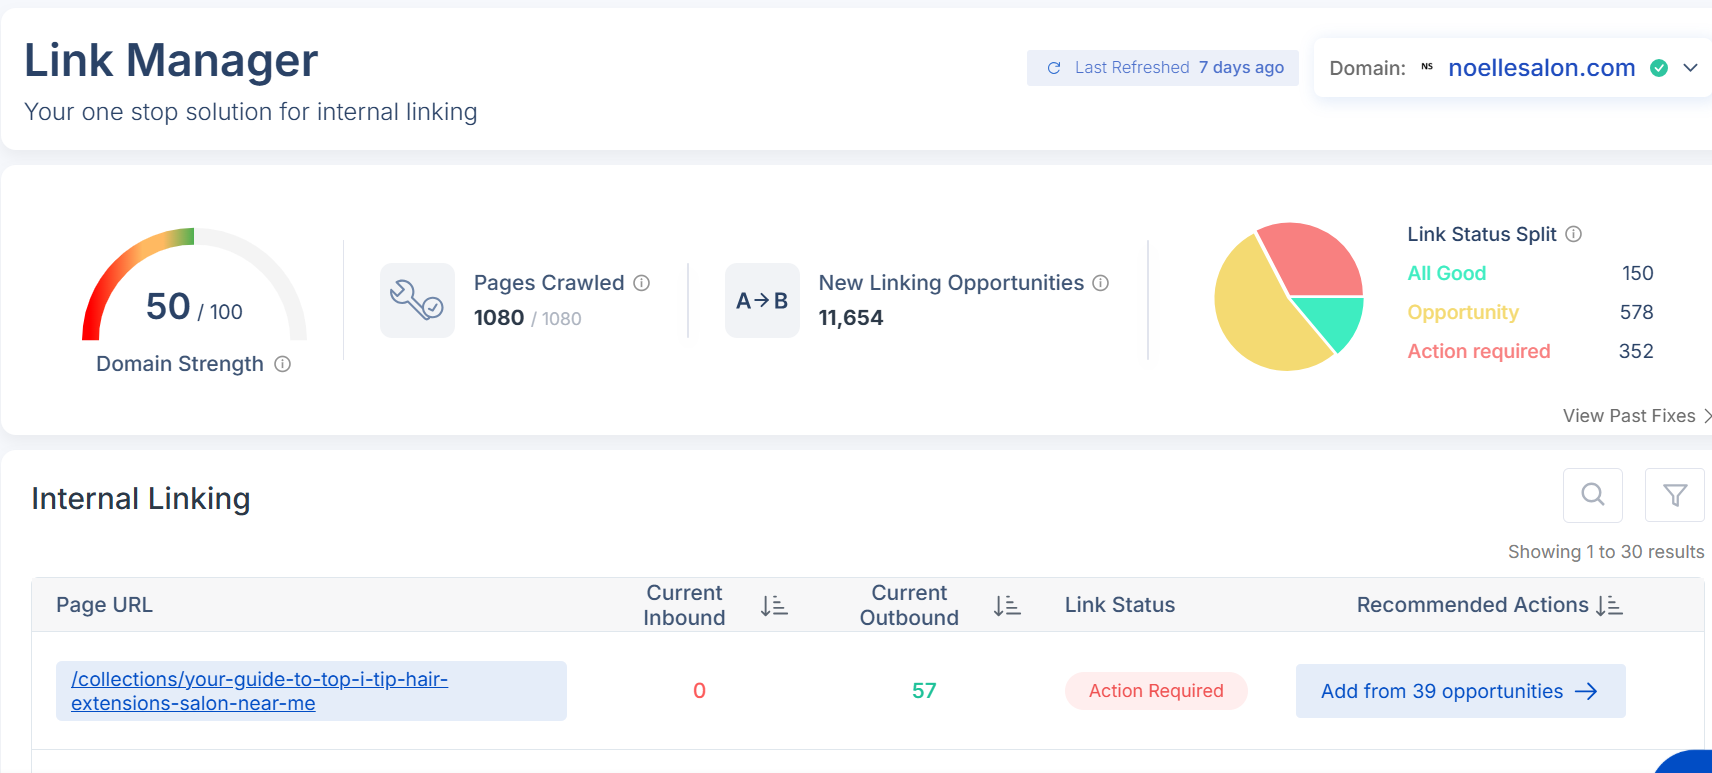Click the Internal Linking section title
Image resolution: width=1712 pixels, height=773 pixels.
pyautogui.click(x=141, y=498)
